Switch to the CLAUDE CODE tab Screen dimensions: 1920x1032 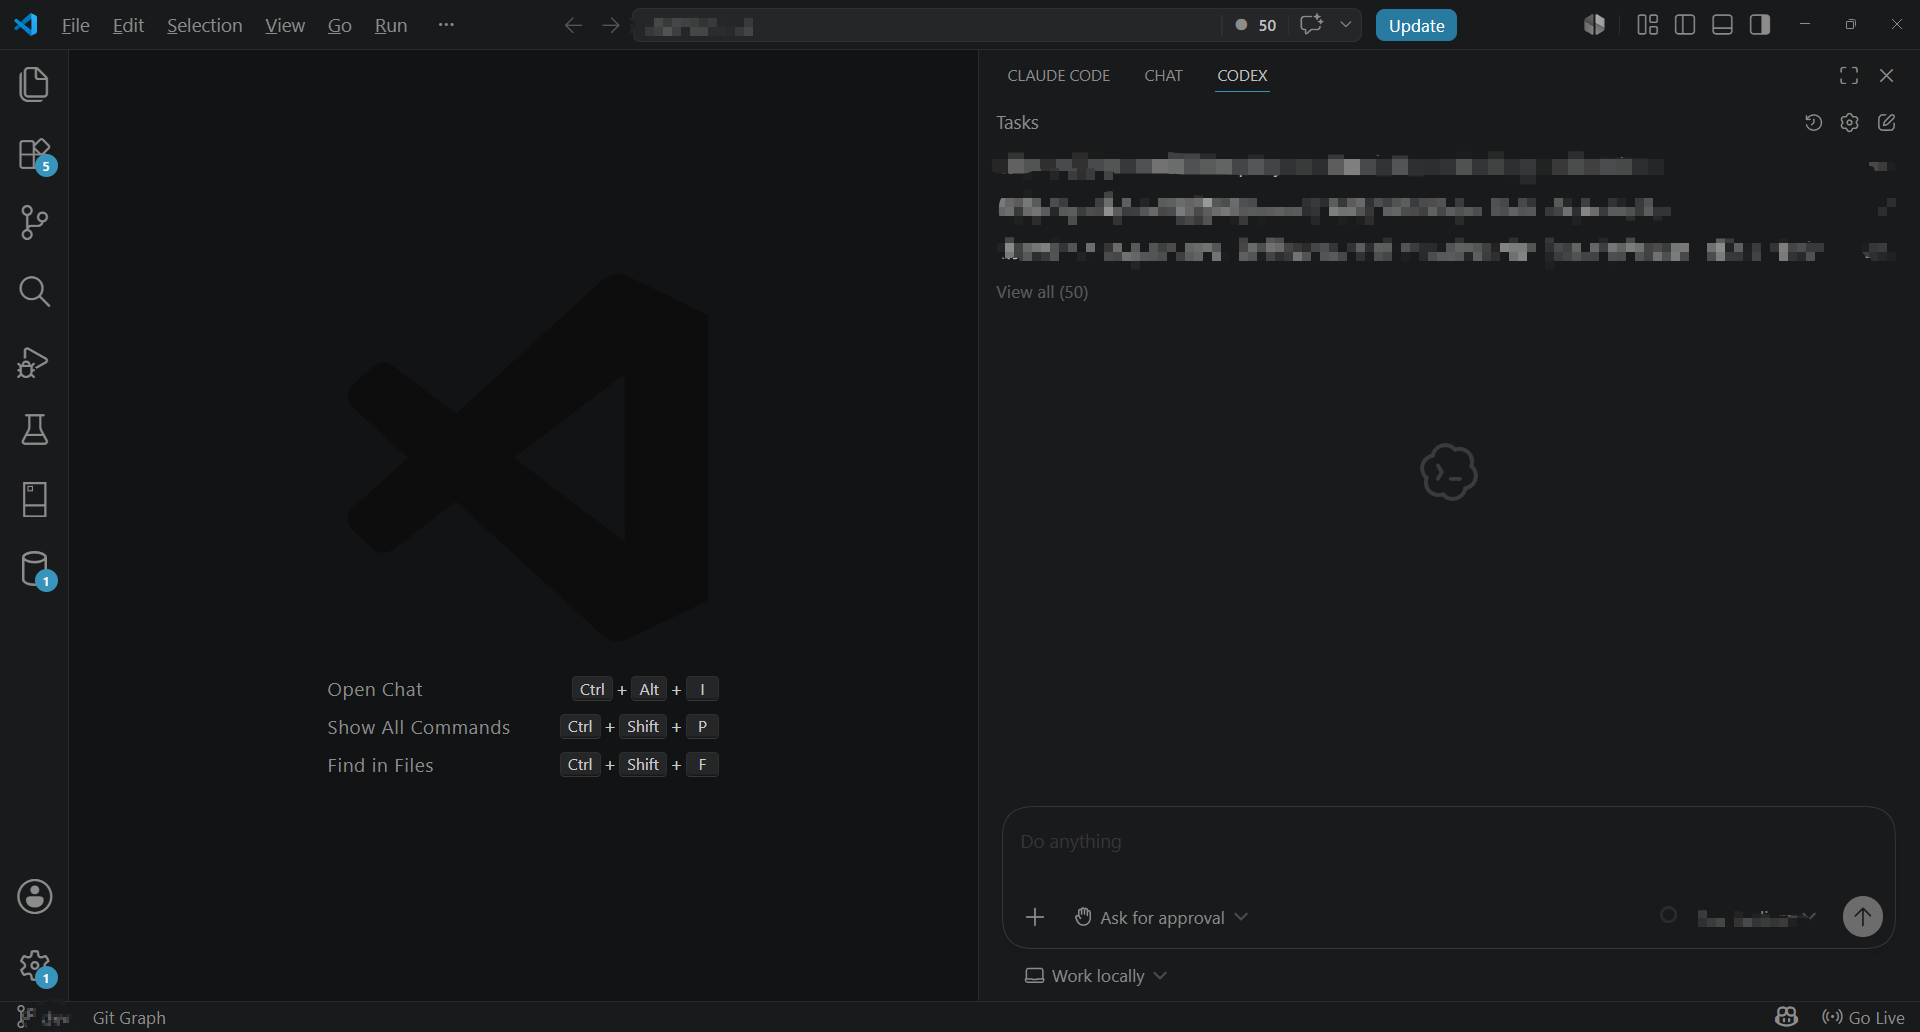point(1058,76)
